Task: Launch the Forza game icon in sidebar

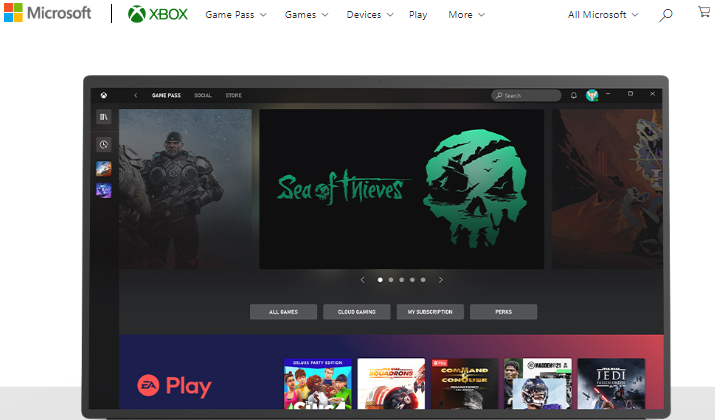Action: click(x=104, y=169)
